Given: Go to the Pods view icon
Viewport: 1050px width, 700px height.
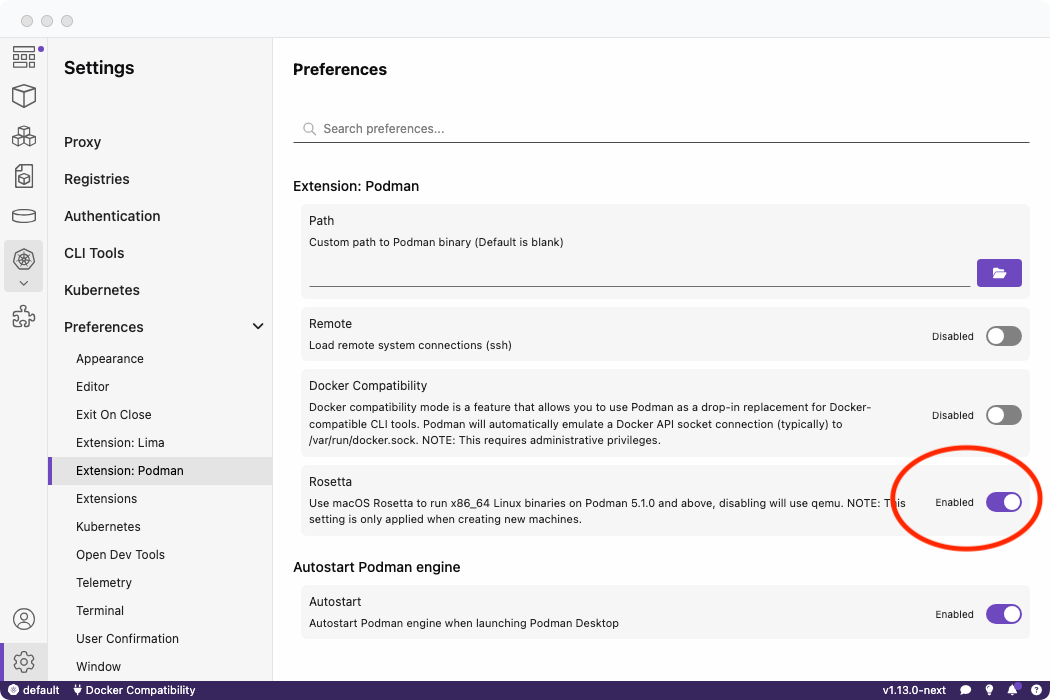Looking at the screenshot, I should (24, 136).
